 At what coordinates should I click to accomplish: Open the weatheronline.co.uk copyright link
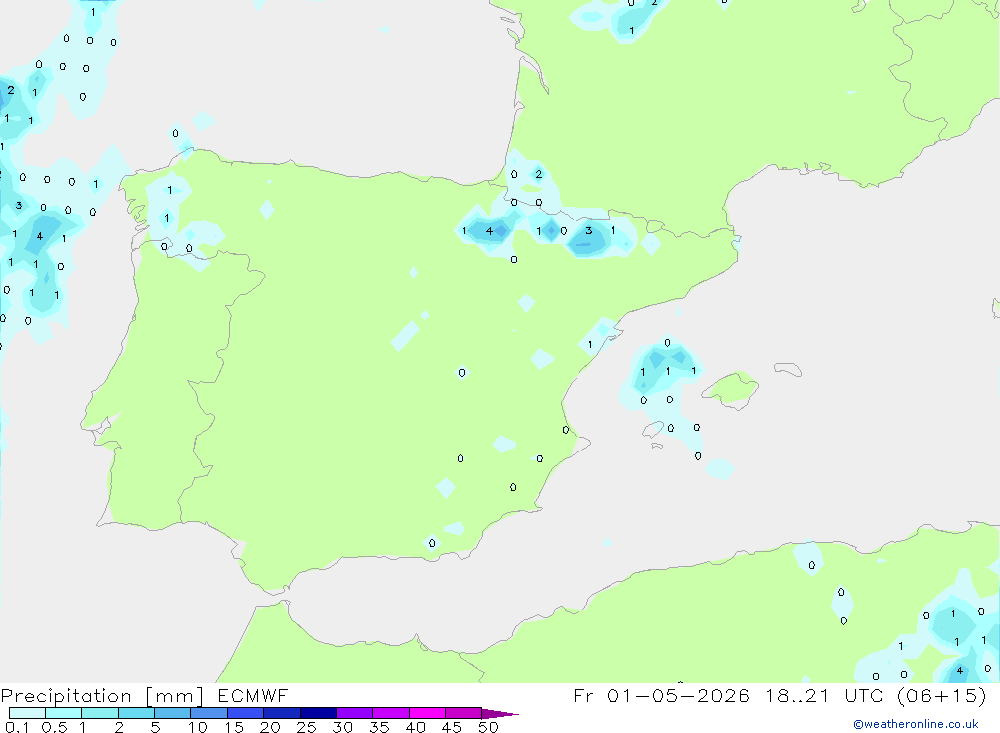tap(916, 724)
